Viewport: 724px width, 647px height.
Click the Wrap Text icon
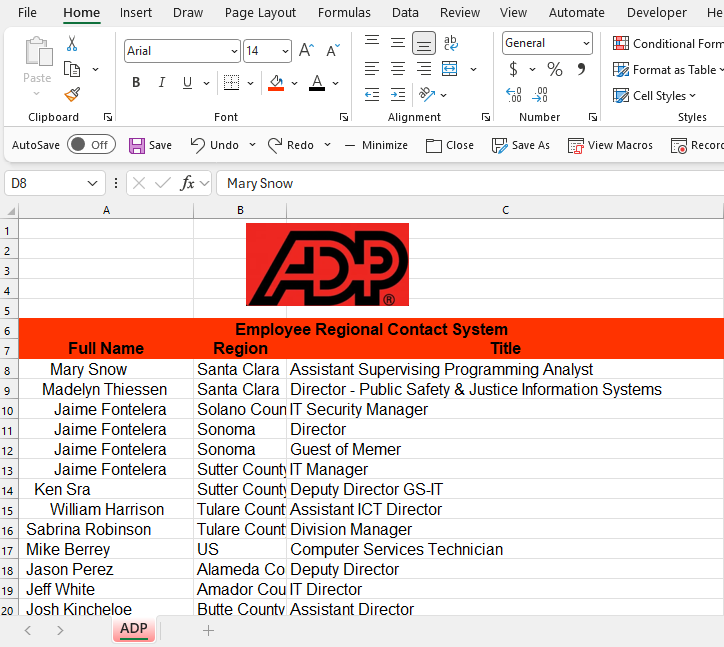[451, 43]
